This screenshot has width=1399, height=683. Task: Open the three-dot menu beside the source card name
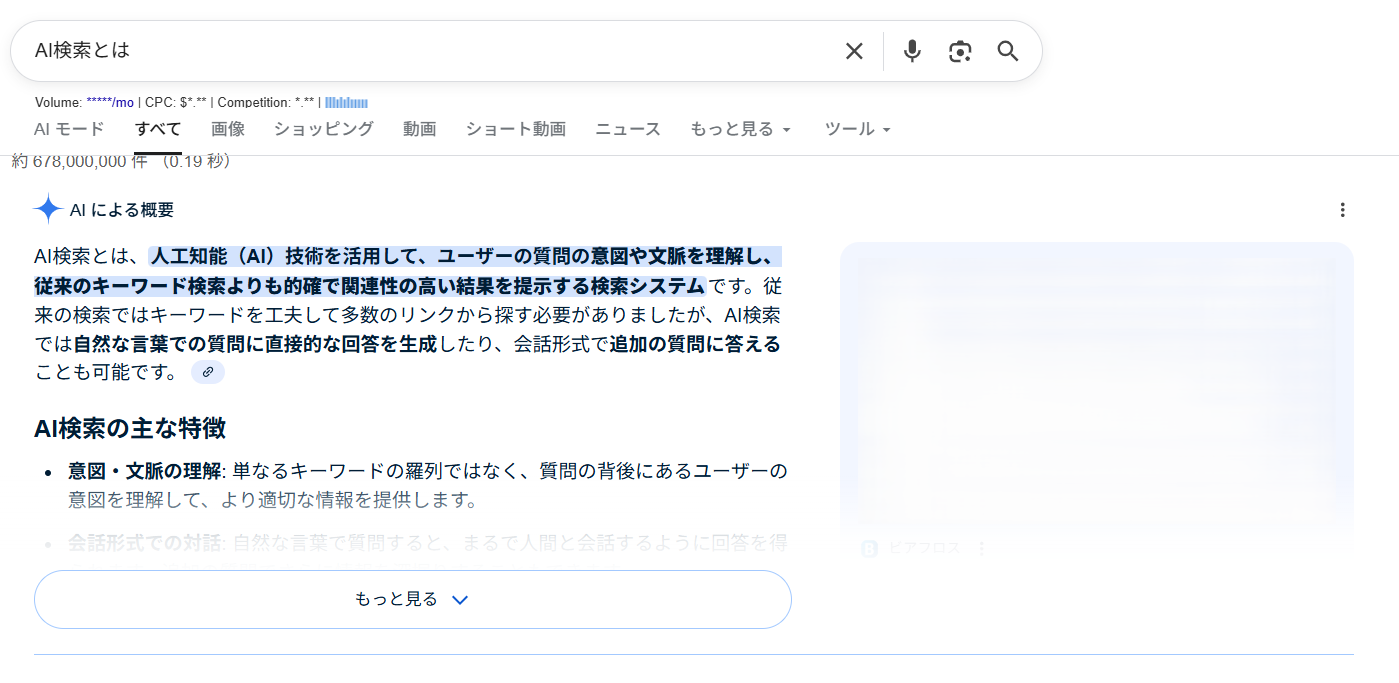point(981,548)
